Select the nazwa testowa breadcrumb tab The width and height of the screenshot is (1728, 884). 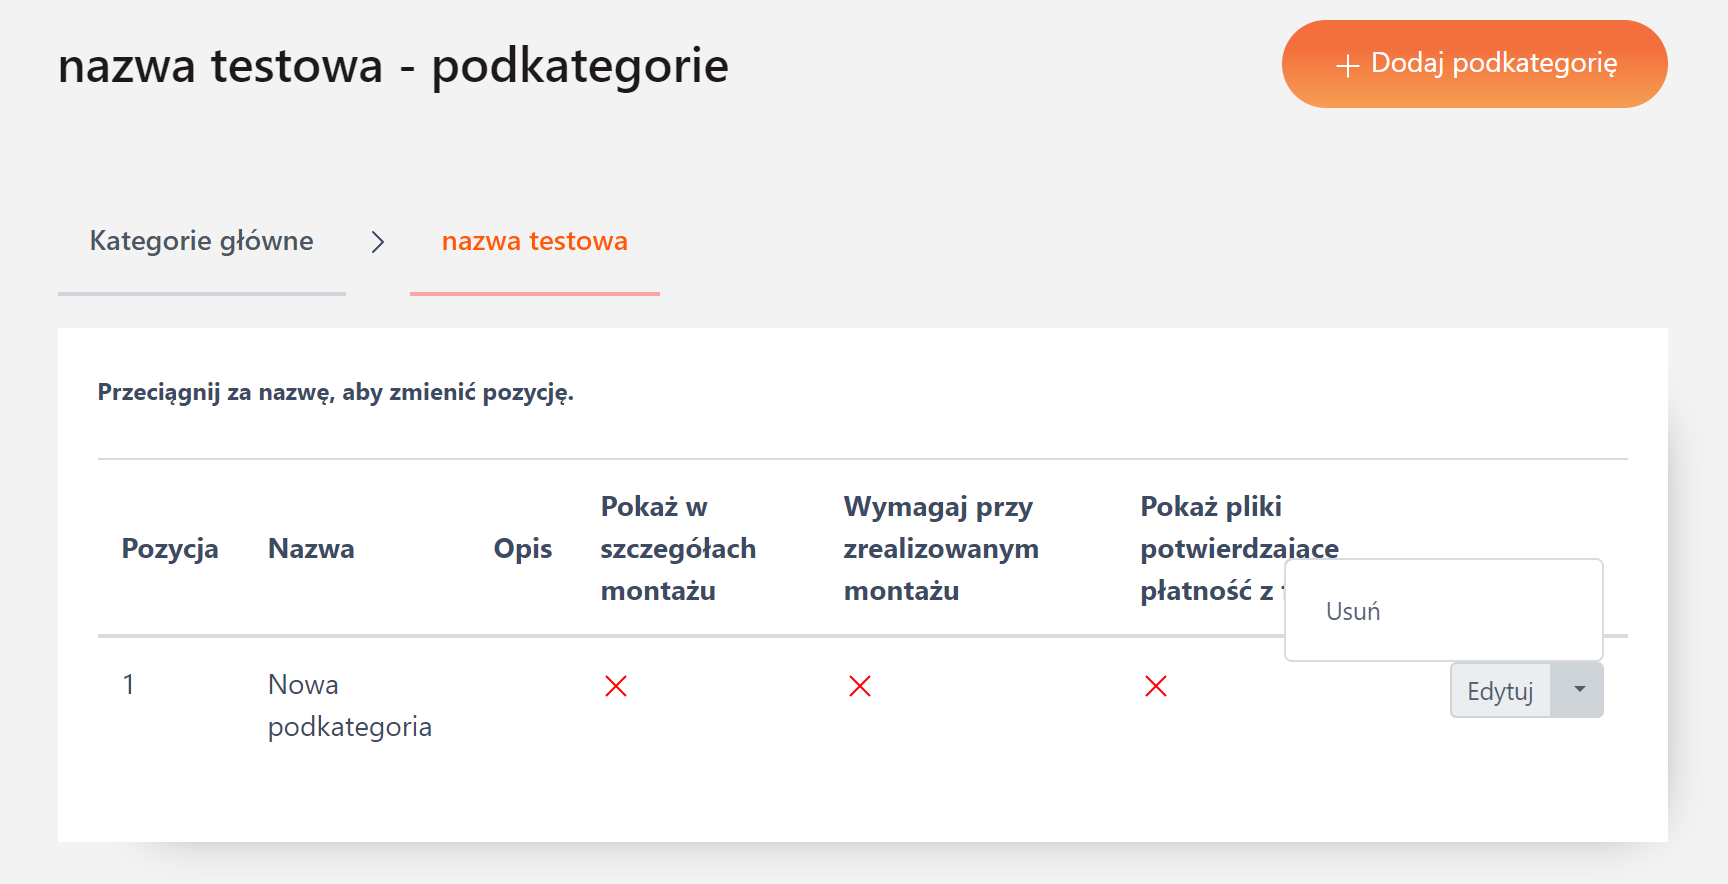[x=535, y=241]
